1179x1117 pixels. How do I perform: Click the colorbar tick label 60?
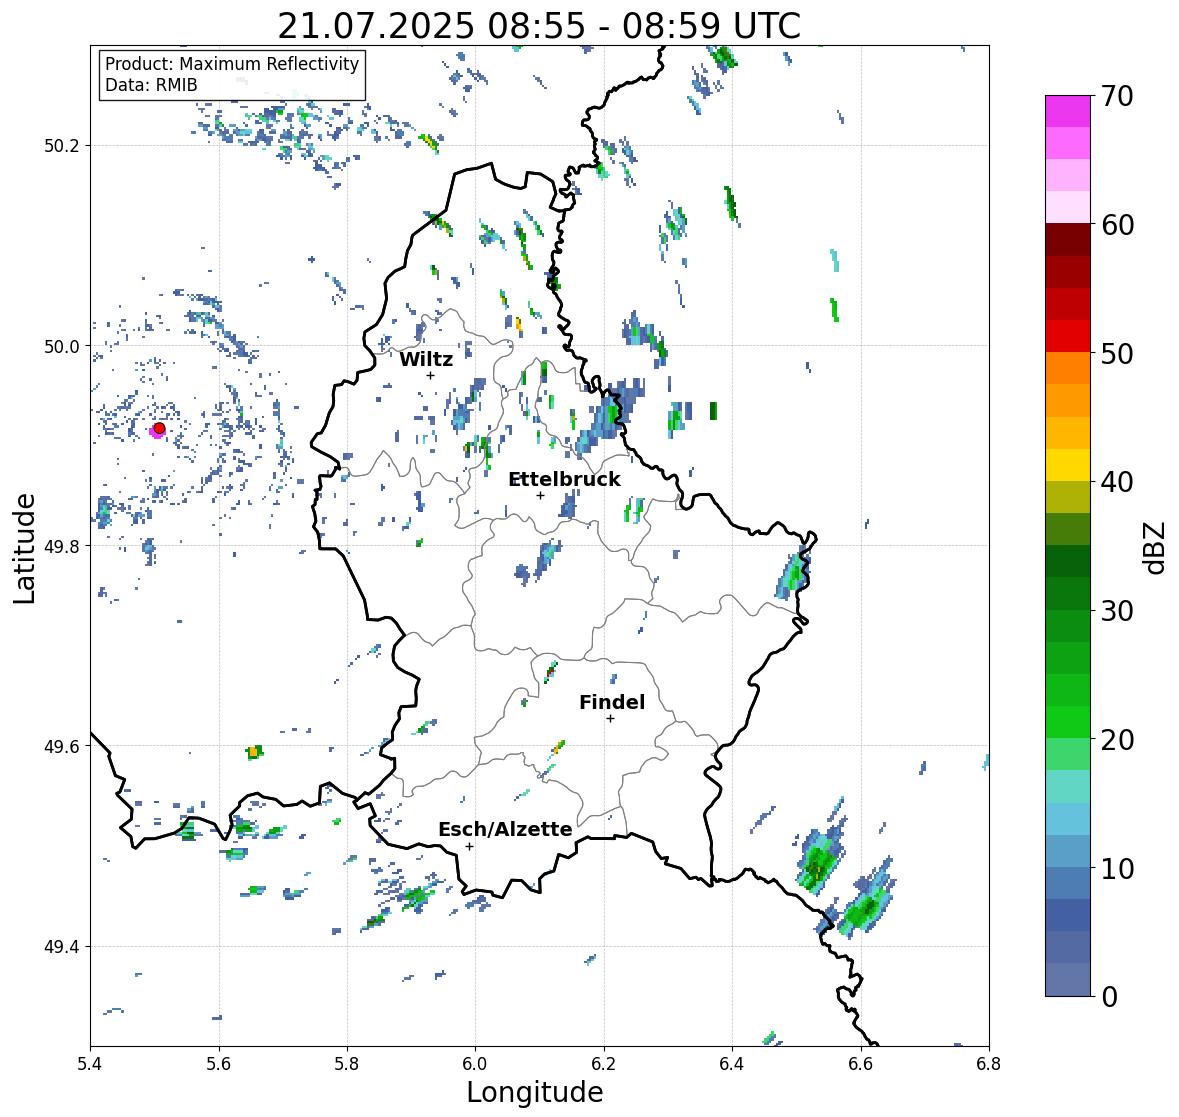click(x=1117, y=225)
